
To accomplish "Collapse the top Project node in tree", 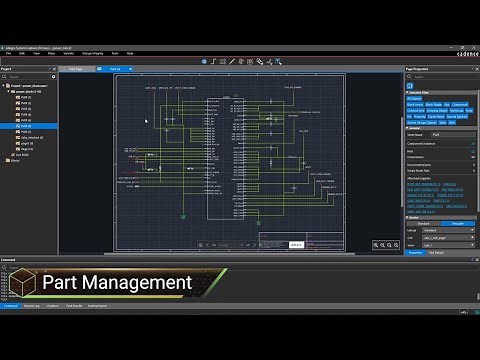I will 3,86.
